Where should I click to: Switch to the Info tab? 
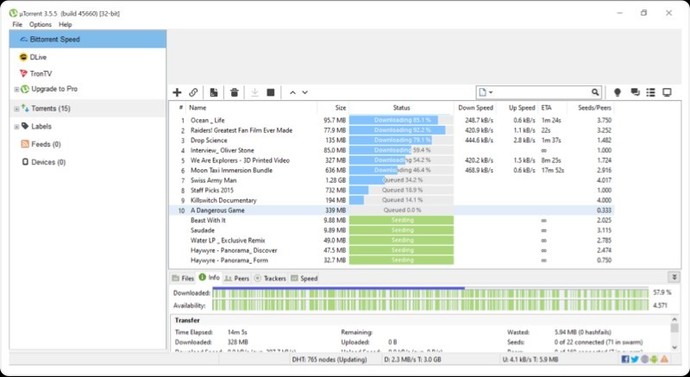pyautogui.click(x=209, y=277)
